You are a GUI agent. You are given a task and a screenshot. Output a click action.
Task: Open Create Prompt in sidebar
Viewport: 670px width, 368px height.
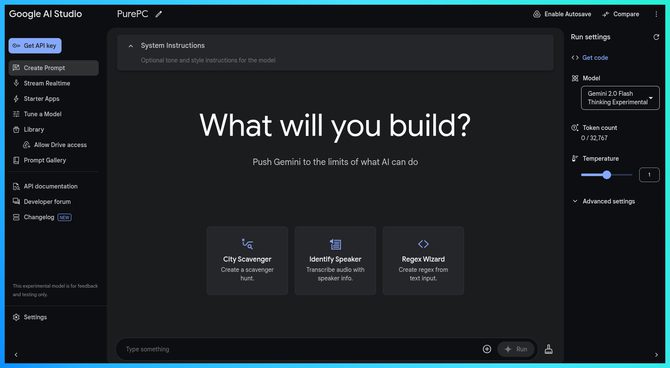pos(53,68)
